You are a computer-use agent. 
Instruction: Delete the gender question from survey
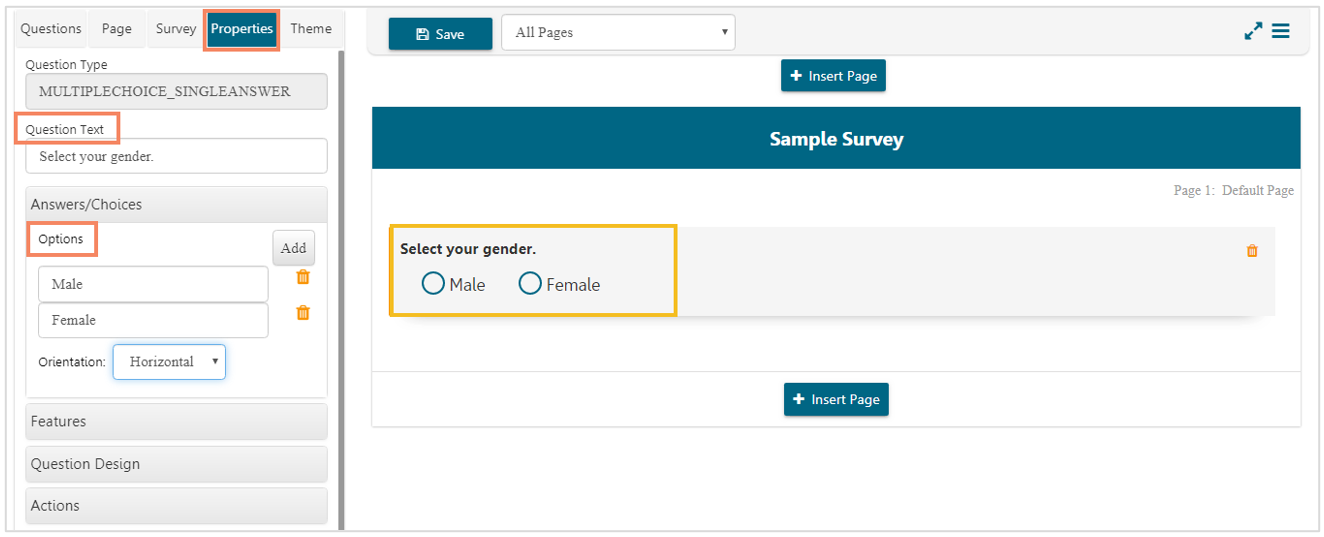point(1252,251)
